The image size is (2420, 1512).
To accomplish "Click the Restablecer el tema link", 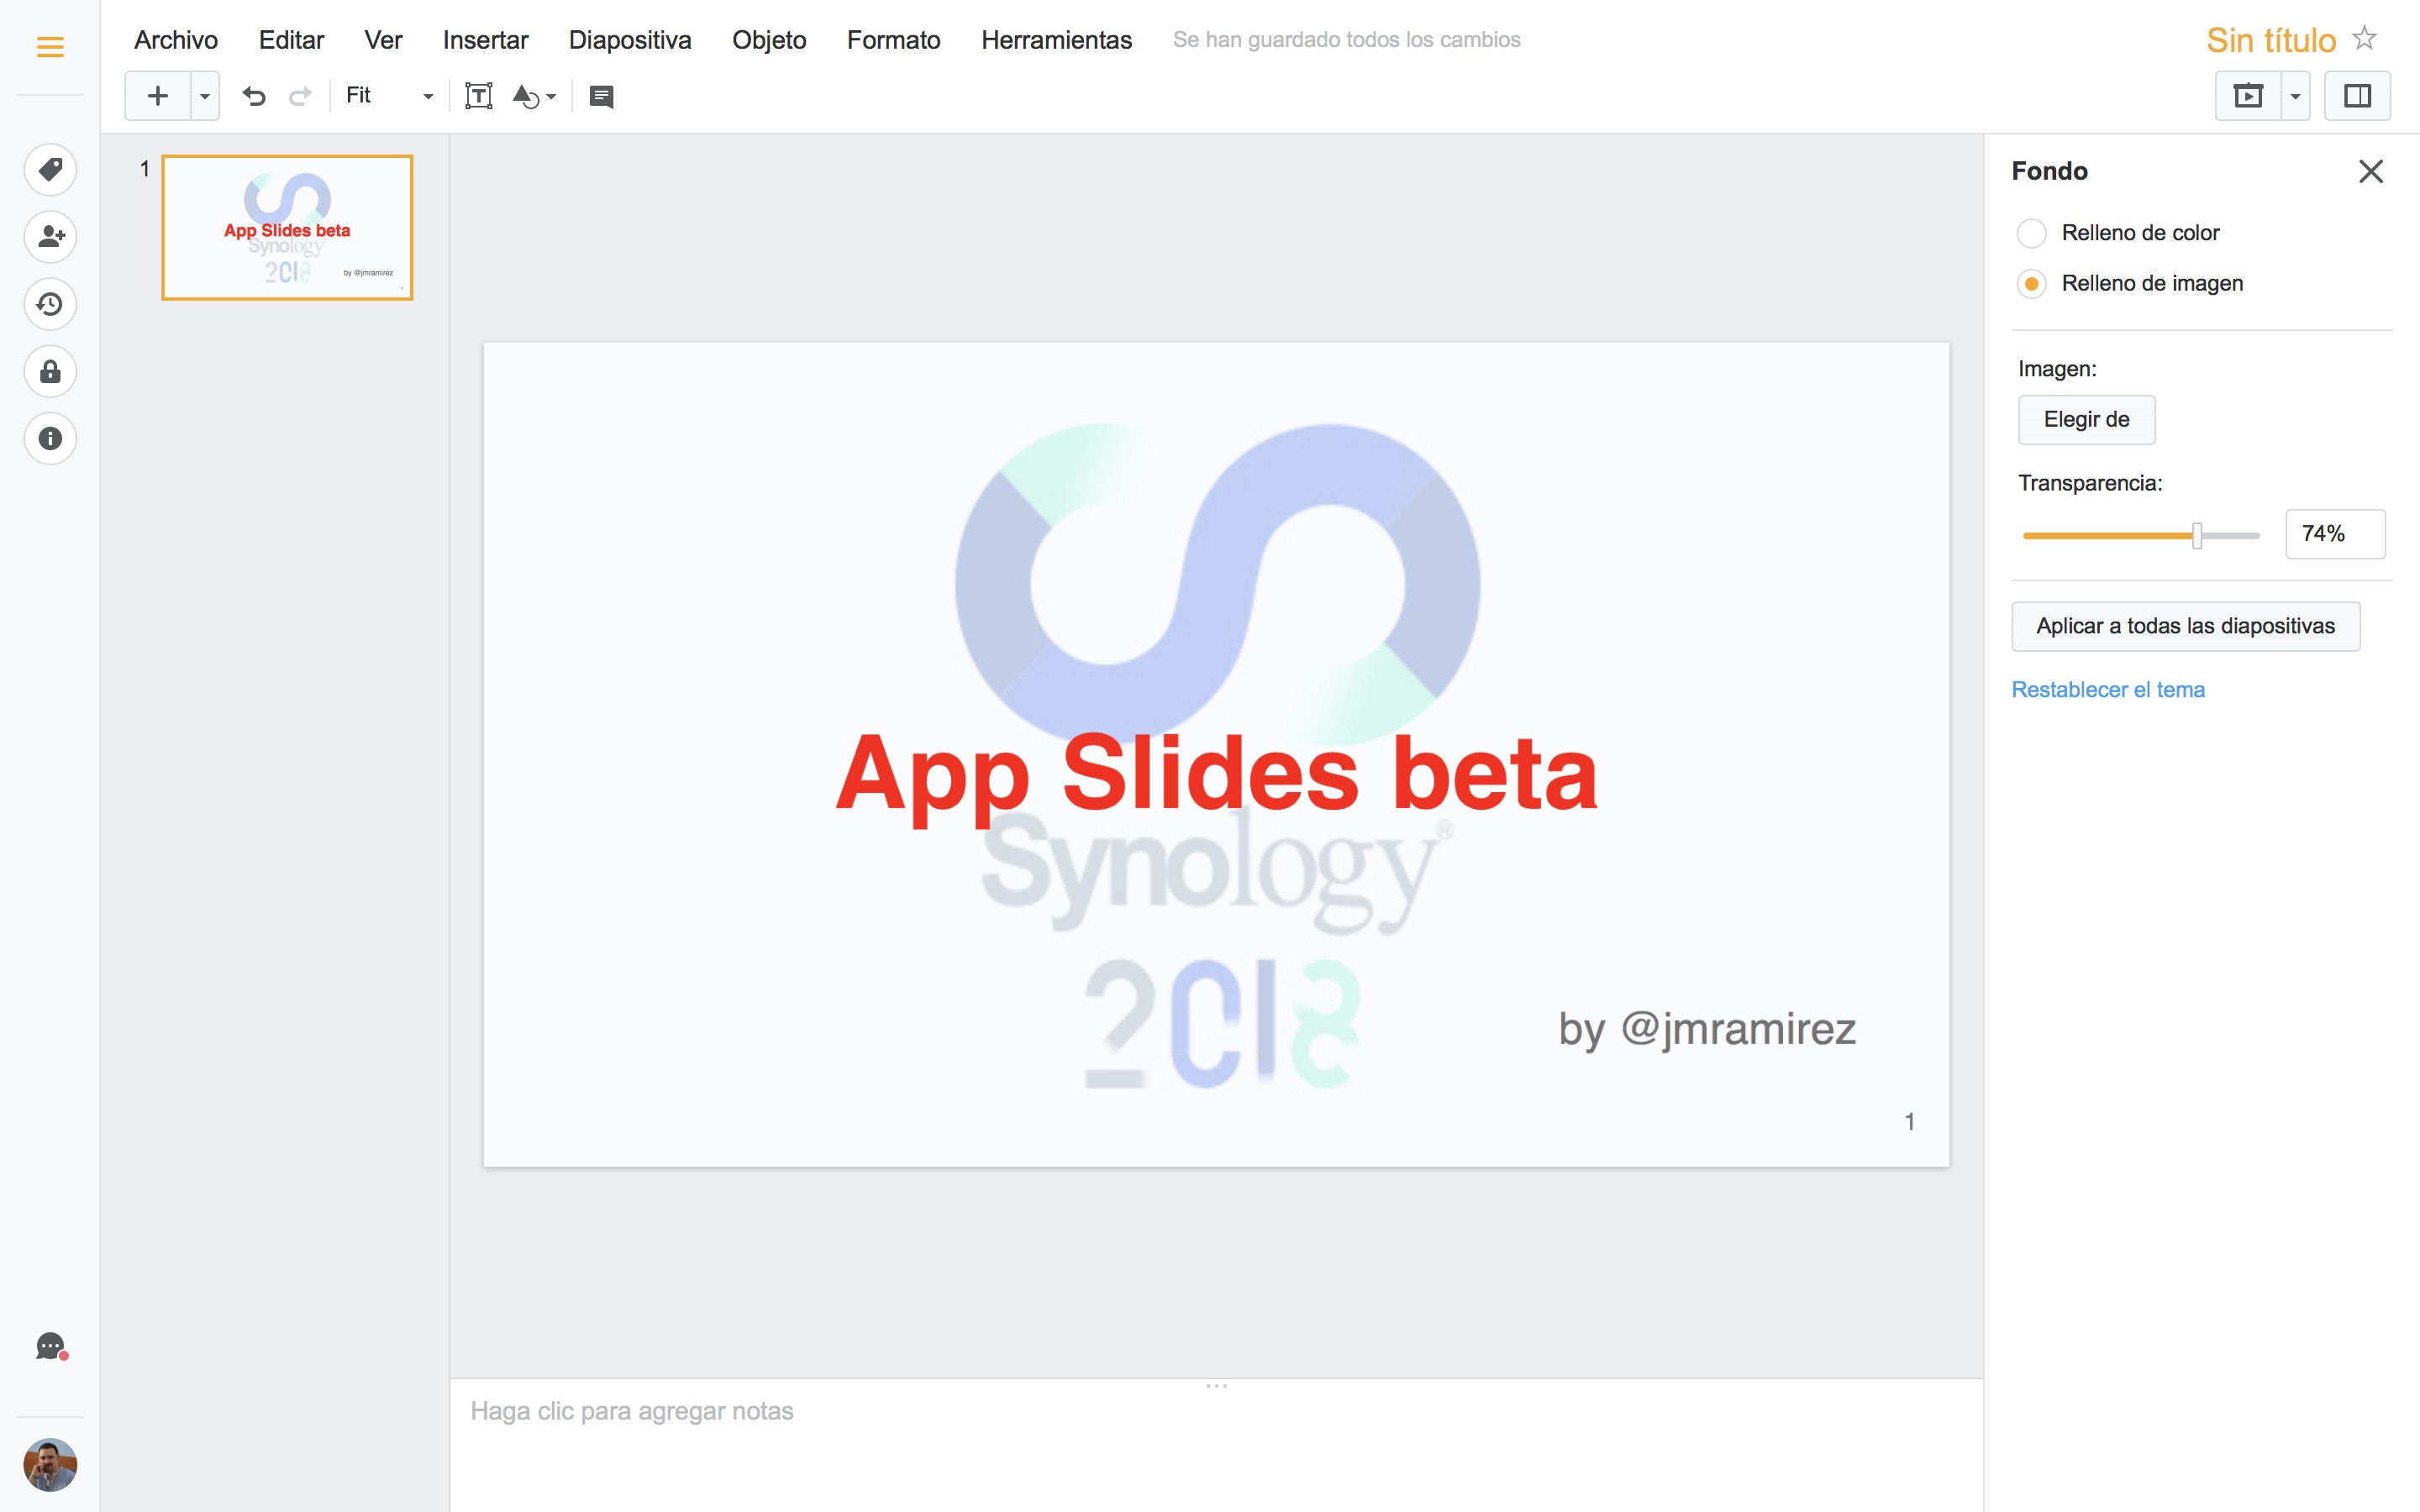I will click(2107, 690).
